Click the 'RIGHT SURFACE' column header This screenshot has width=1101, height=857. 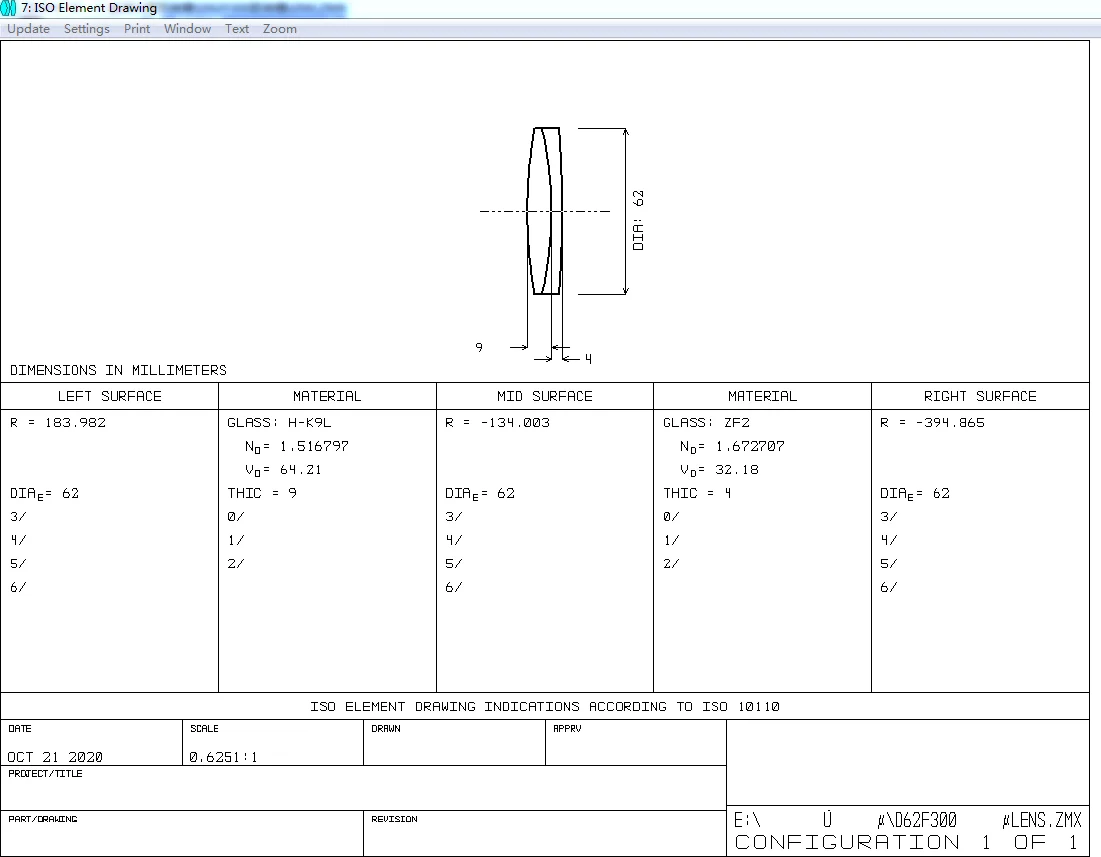980,396
